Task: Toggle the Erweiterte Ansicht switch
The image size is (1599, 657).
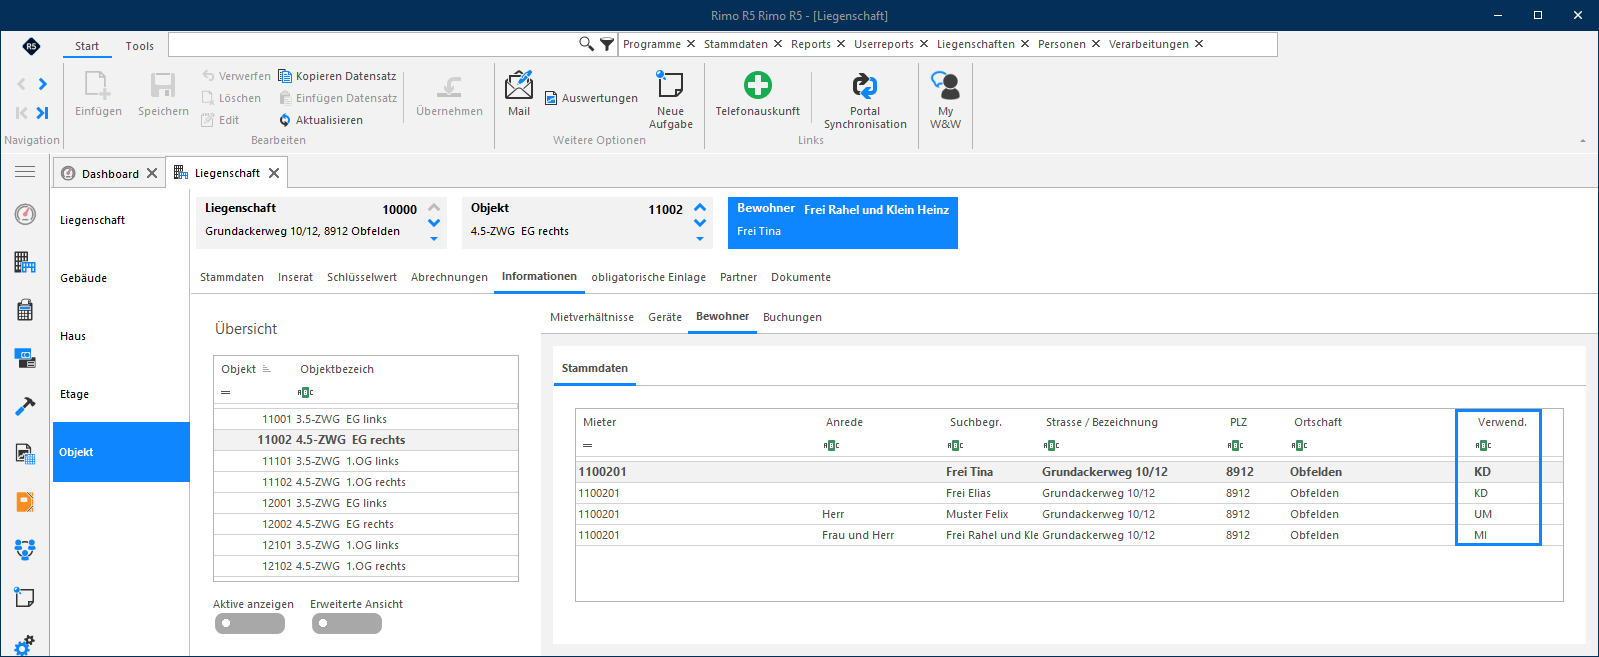Action: pos(347,623)
